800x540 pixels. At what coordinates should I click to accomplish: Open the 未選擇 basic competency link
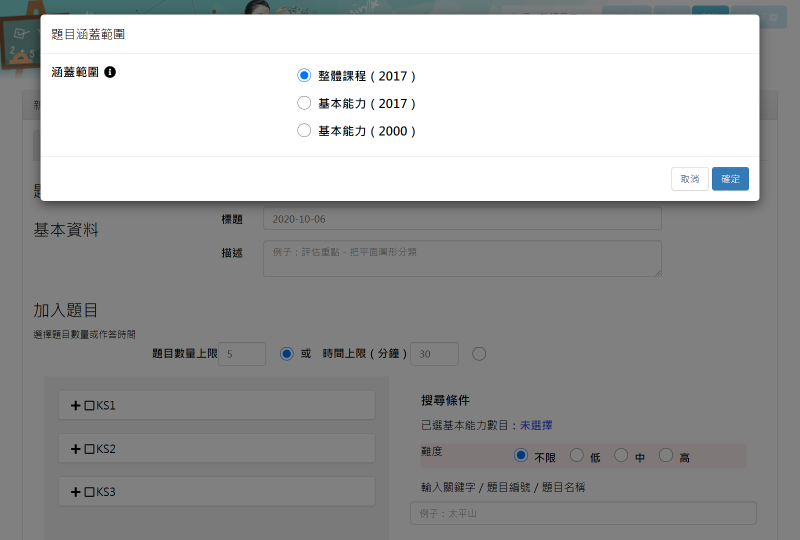pos(535,425)
